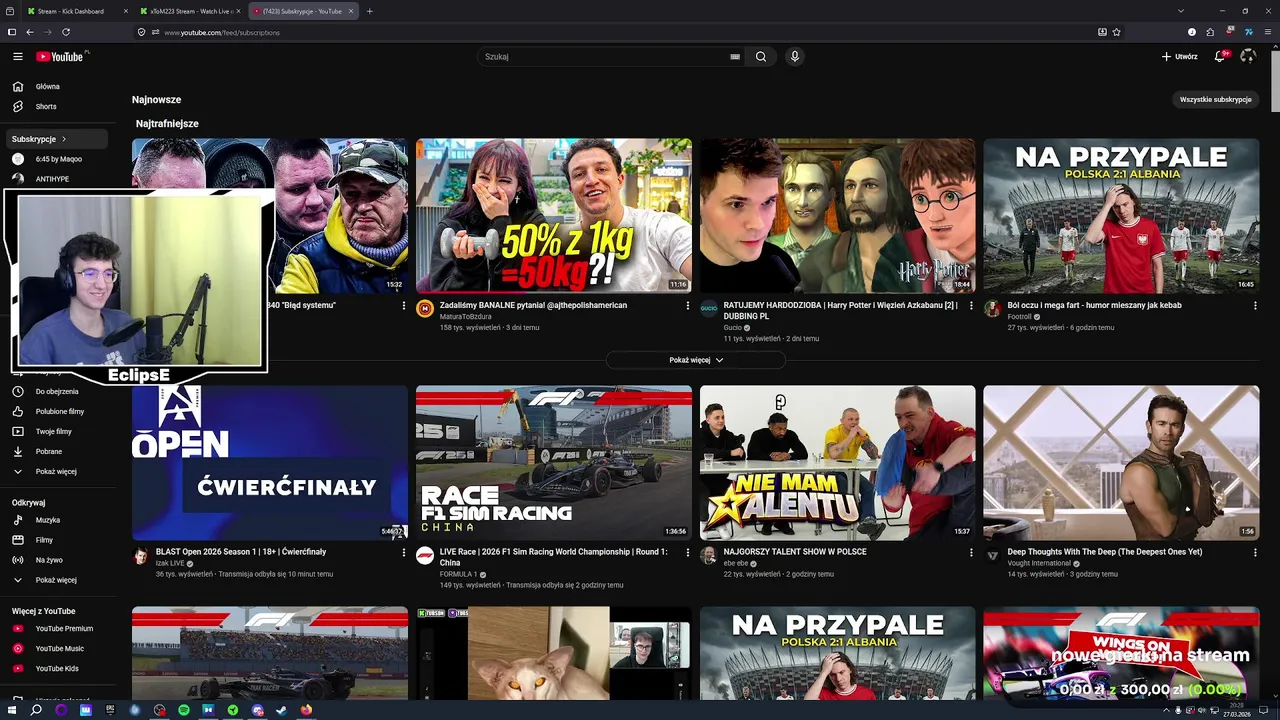The height and width of the screenshot is (720, 1280).
Task: Open a new browser tab
Action: click(x=370, y=11)
